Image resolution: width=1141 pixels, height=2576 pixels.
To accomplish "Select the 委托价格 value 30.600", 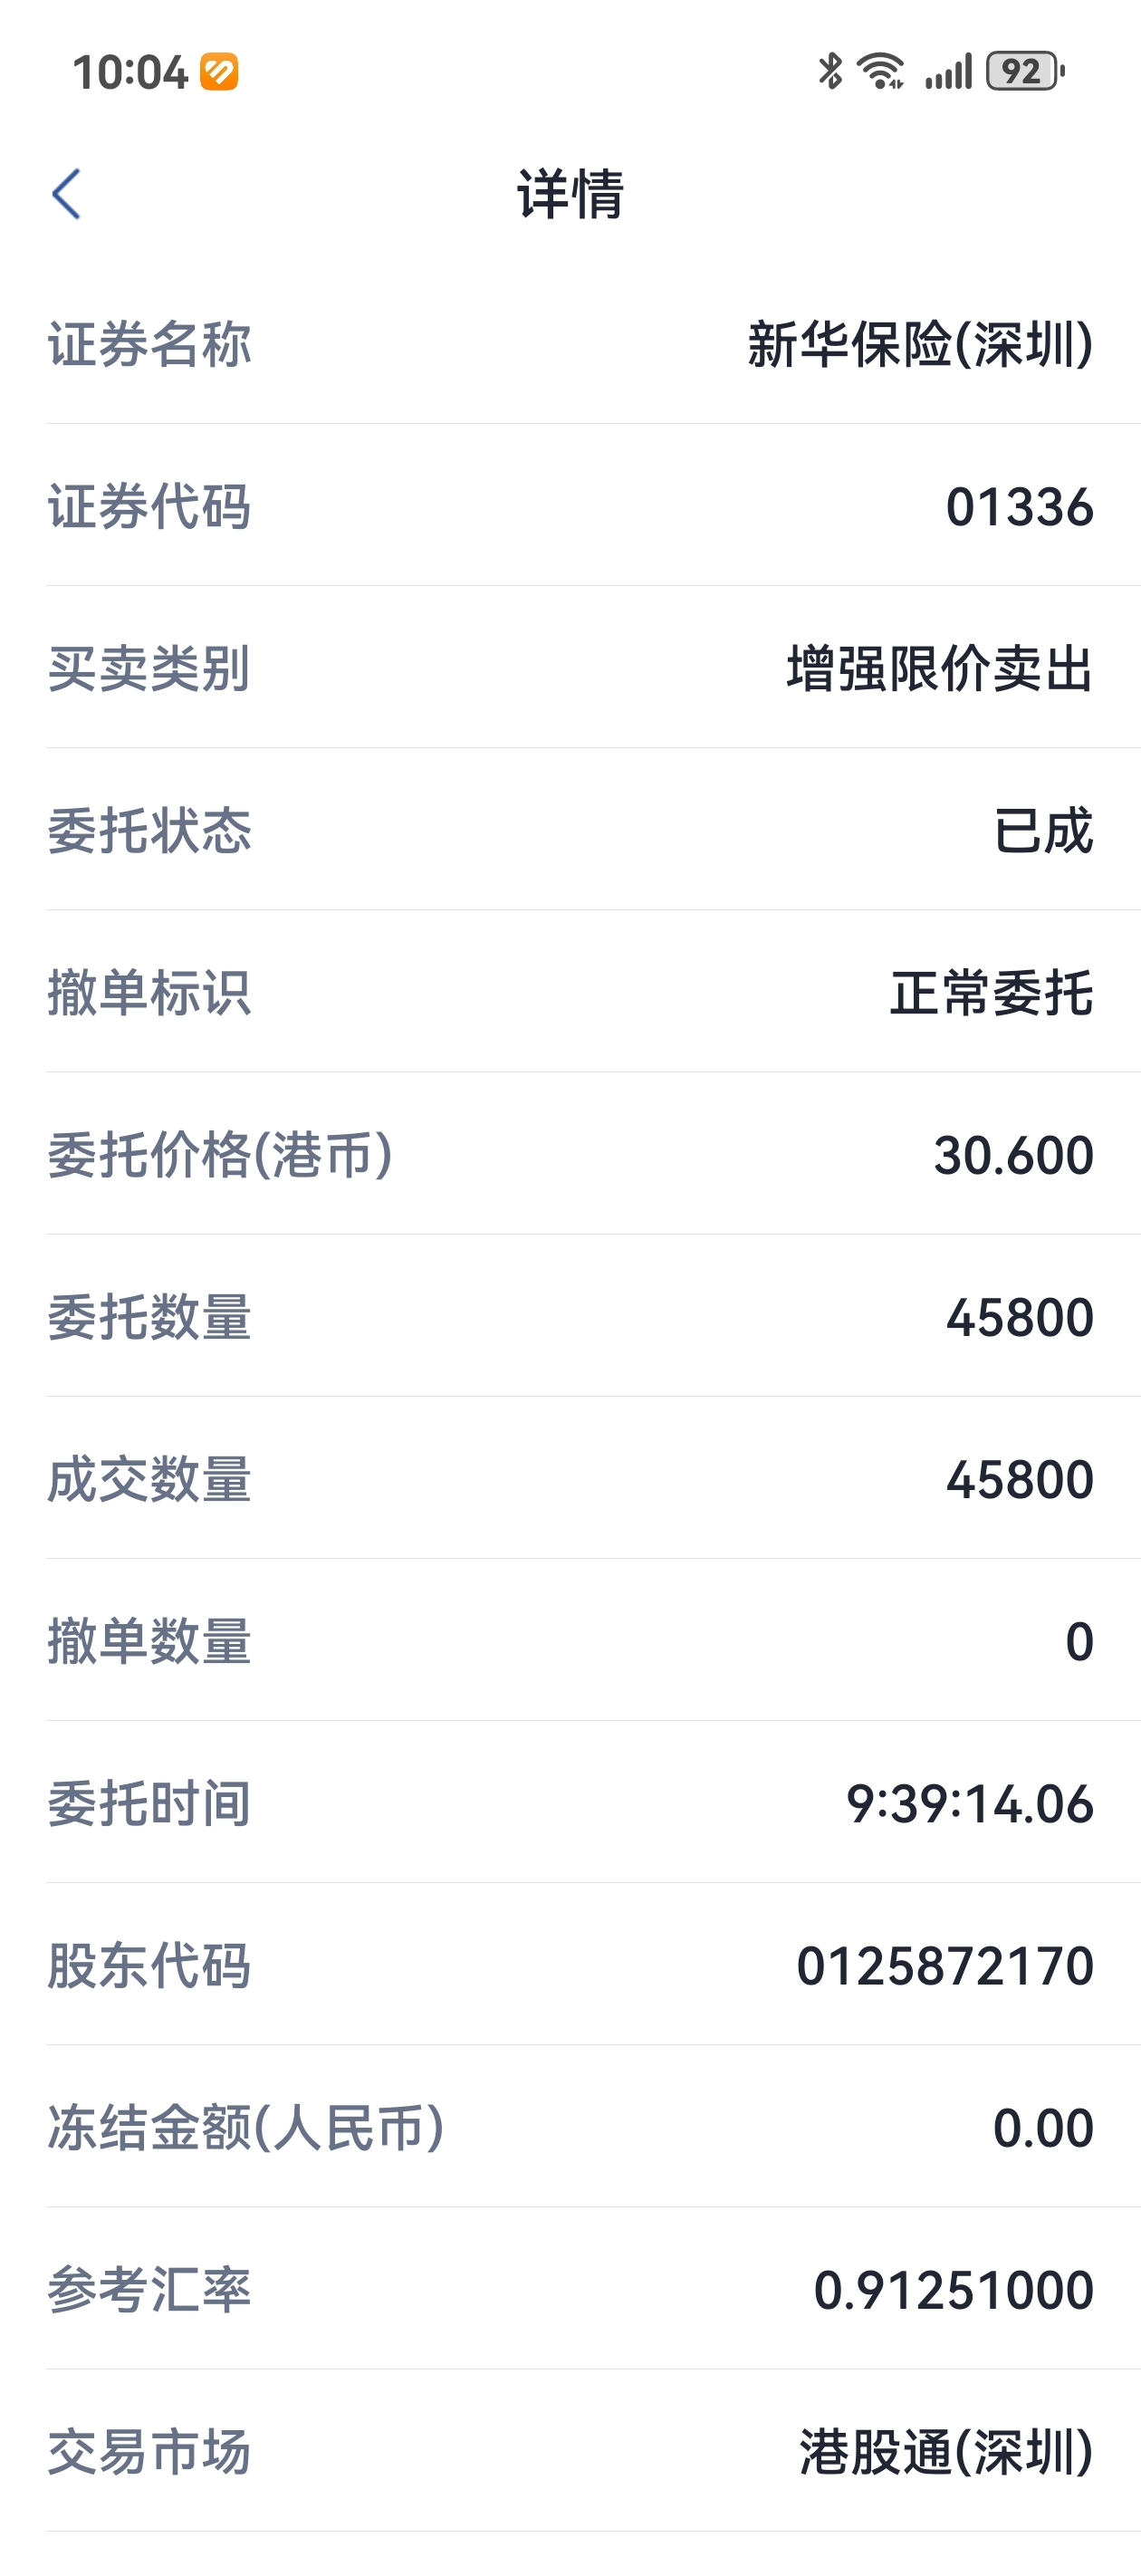I will click(x=1013, y=1155).
